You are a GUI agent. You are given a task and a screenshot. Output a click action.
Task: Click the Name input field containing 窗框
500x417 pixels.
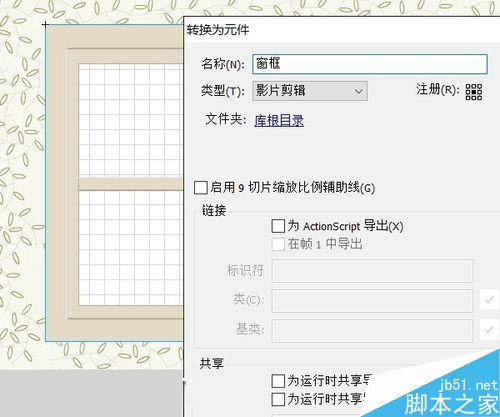pos(370,64)
